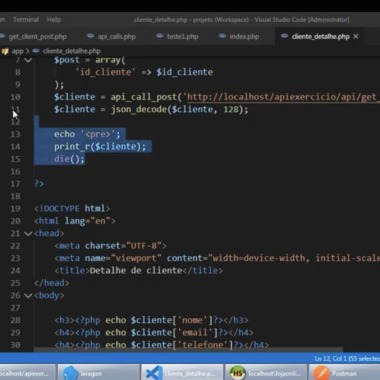Switch to index.php tab

click(244, 37)
